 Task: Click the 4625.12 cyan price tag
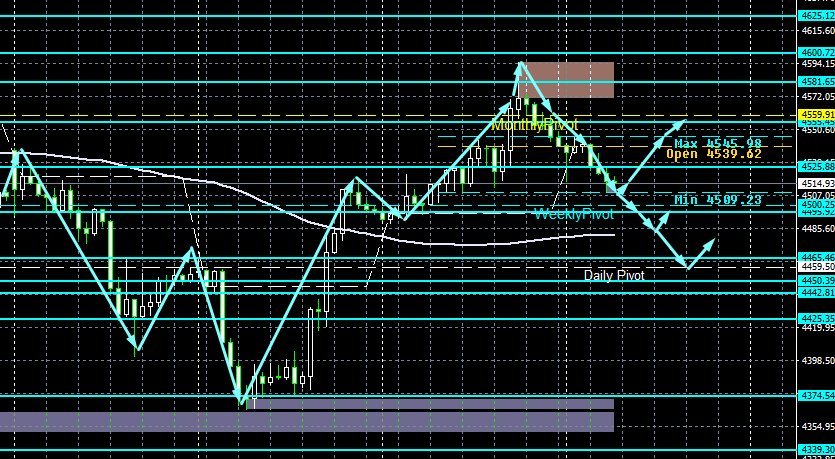click(817, 16)
